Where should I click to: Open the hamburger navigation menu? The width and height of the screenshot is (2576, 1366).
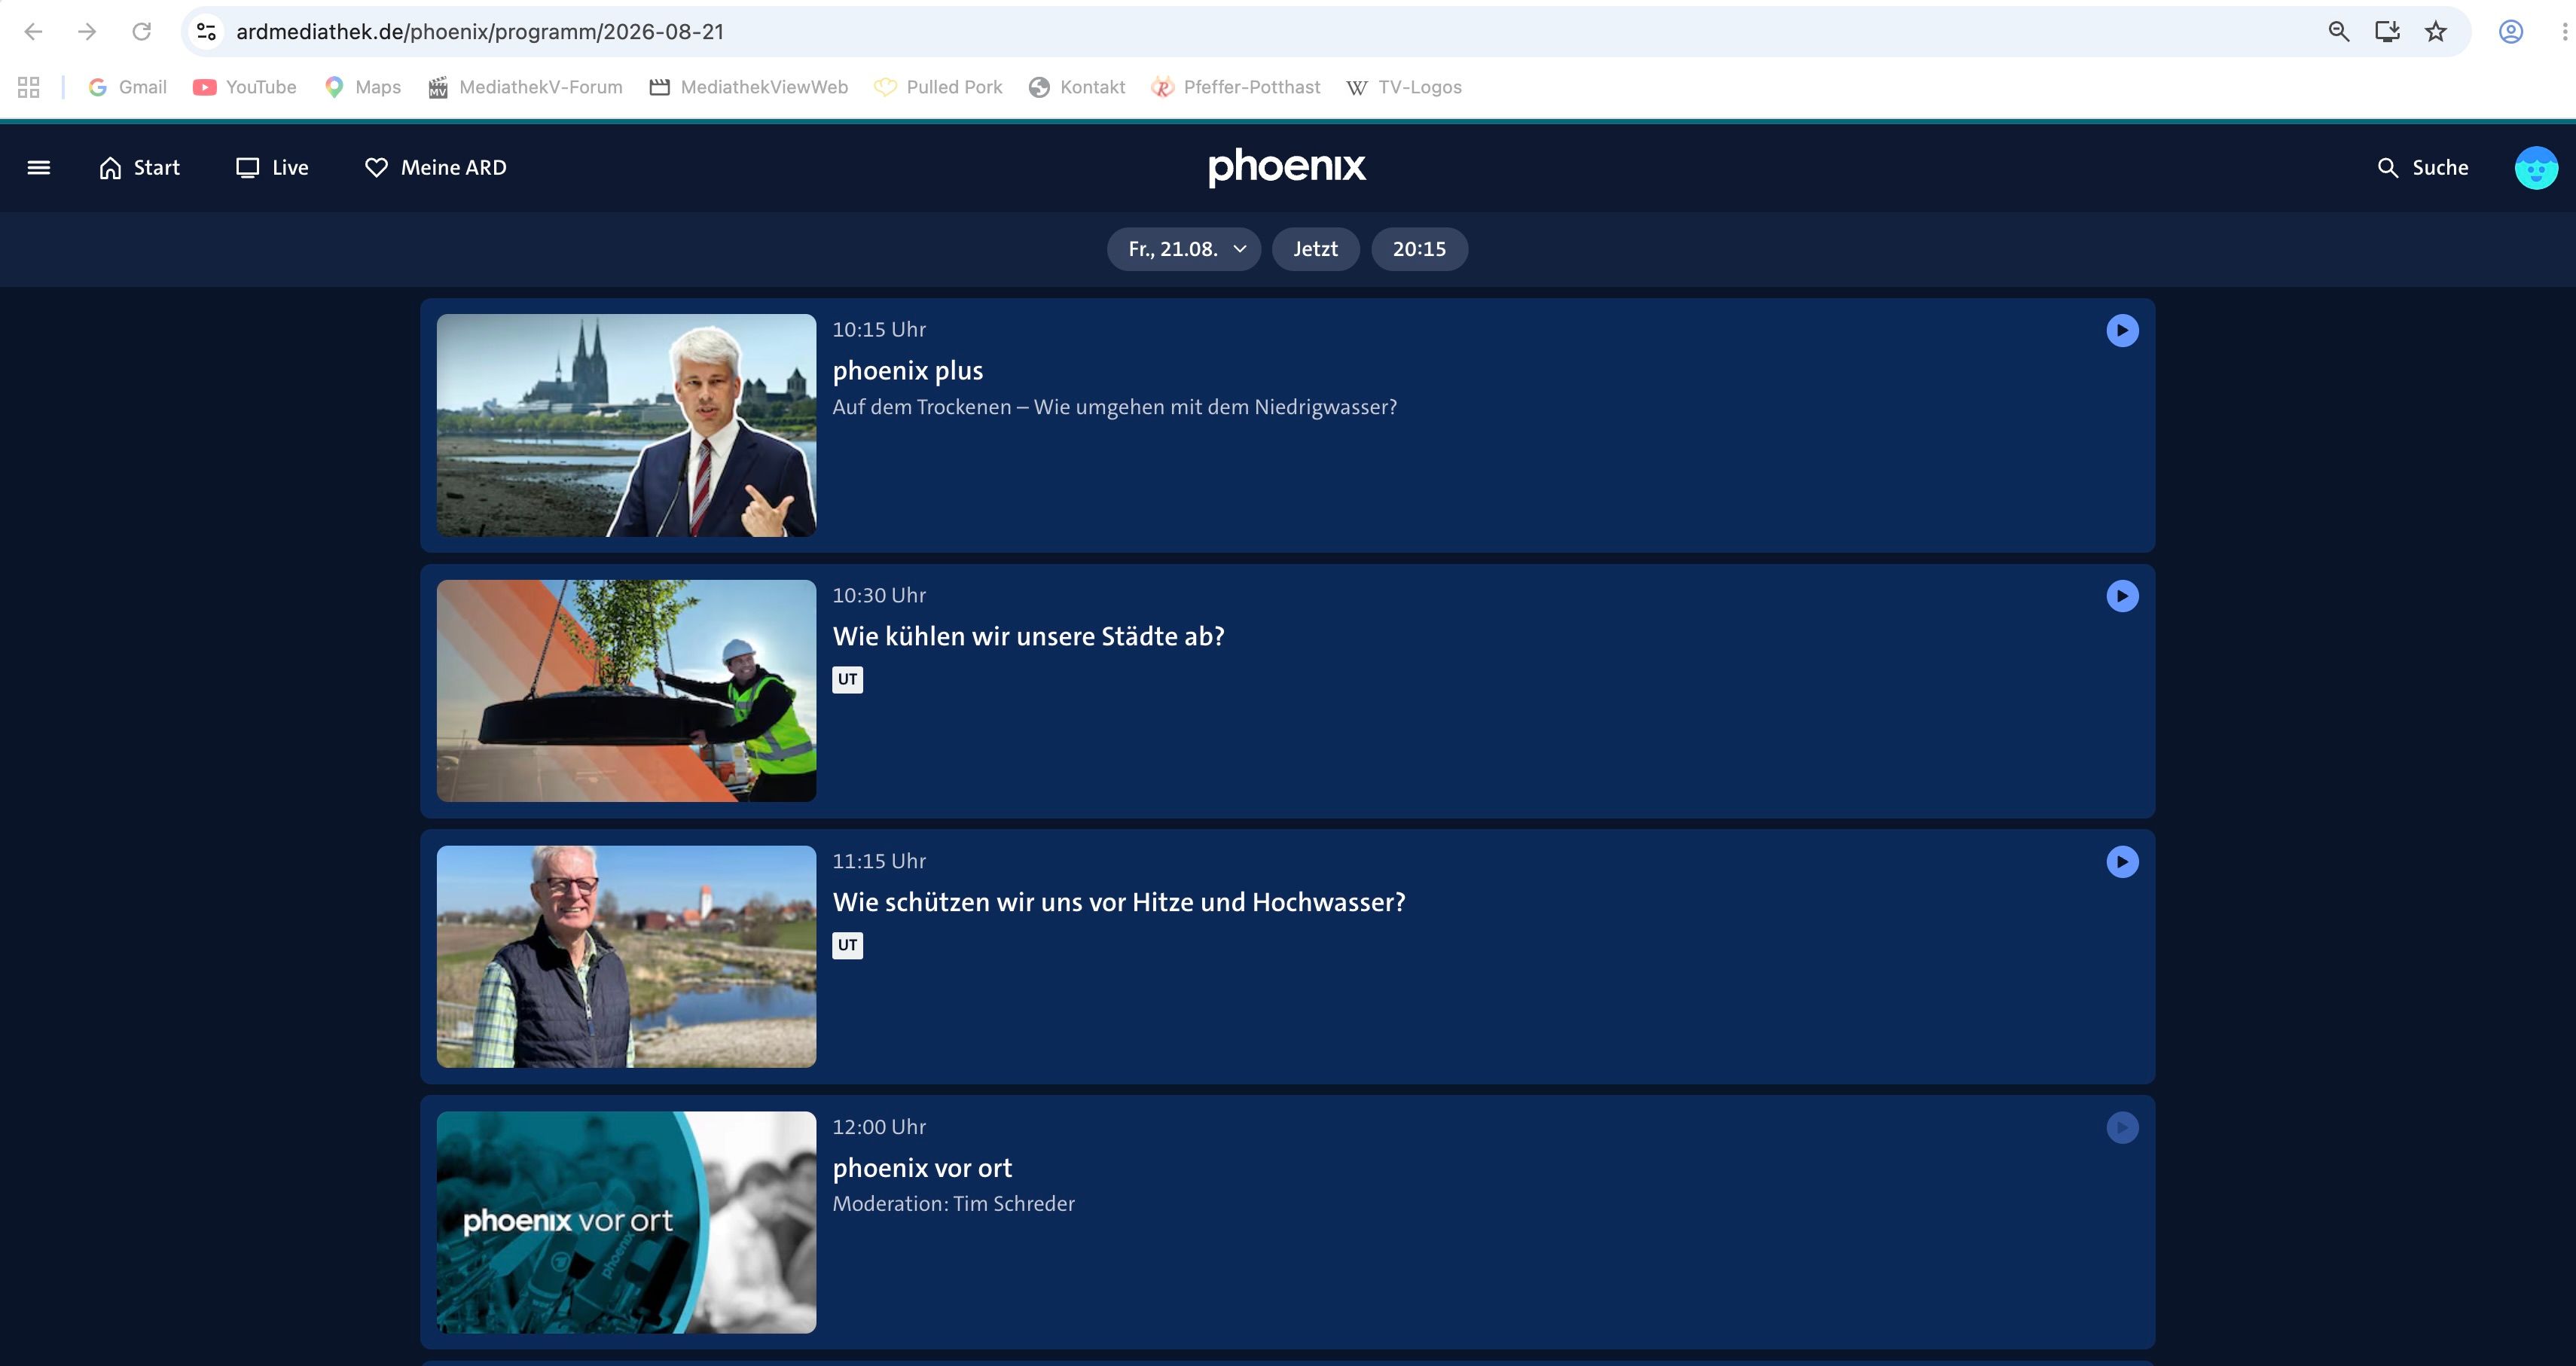coord(39,168)
